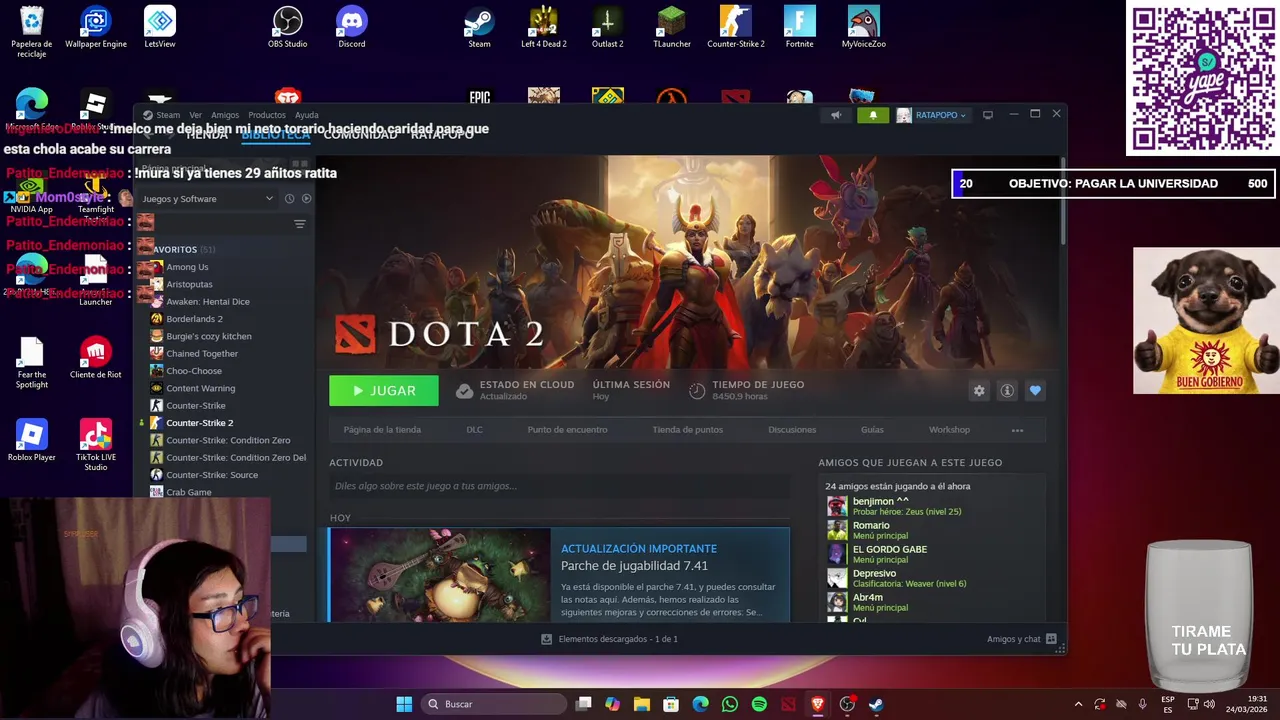Select Counter-Strike 2 in the library list
This screenshot has height=720, width=1280.
199,423
